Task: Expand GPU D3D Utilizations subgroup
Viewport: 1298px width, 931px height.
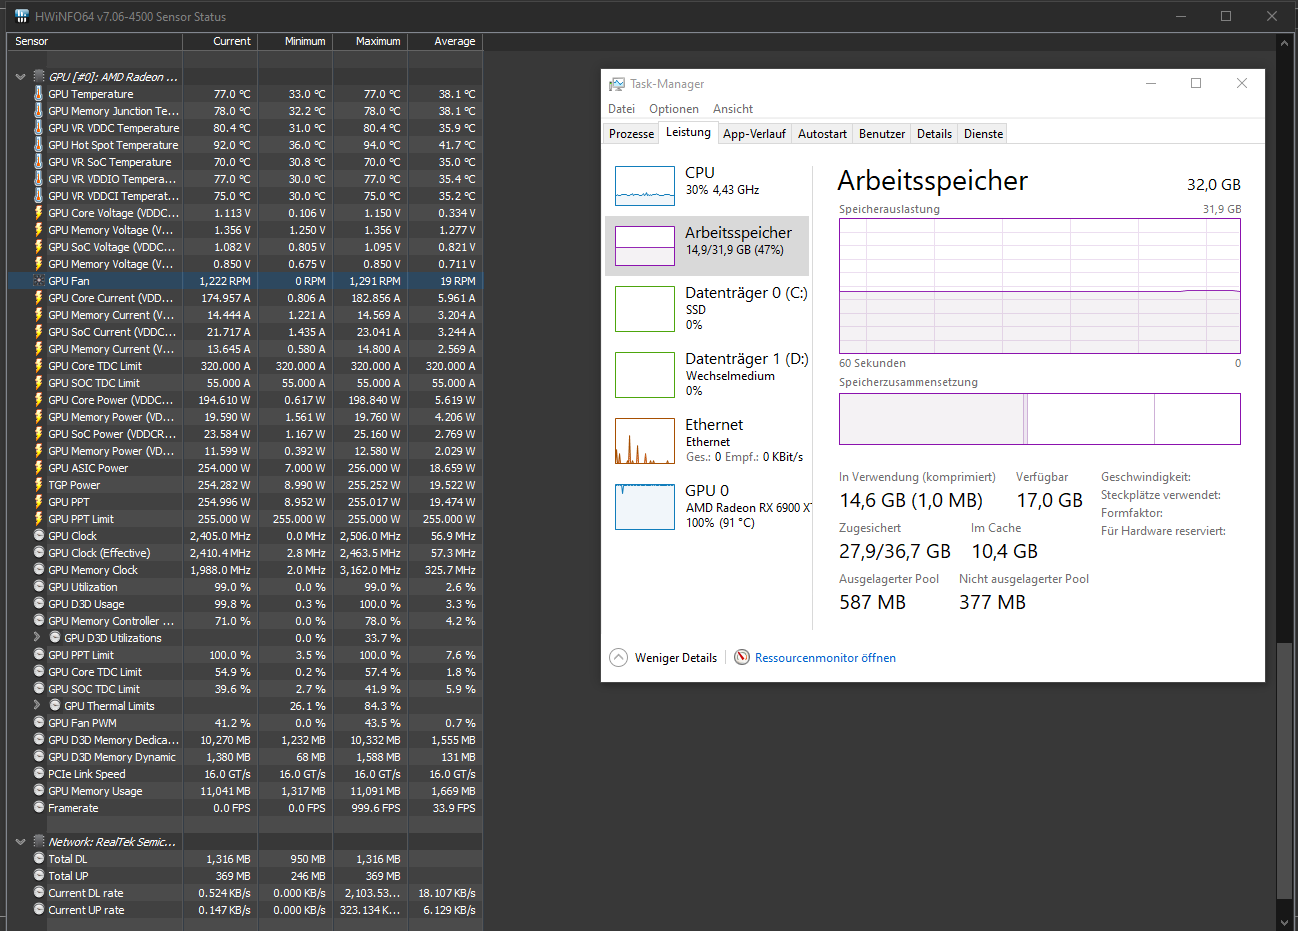Action: (x=37, y=637)
